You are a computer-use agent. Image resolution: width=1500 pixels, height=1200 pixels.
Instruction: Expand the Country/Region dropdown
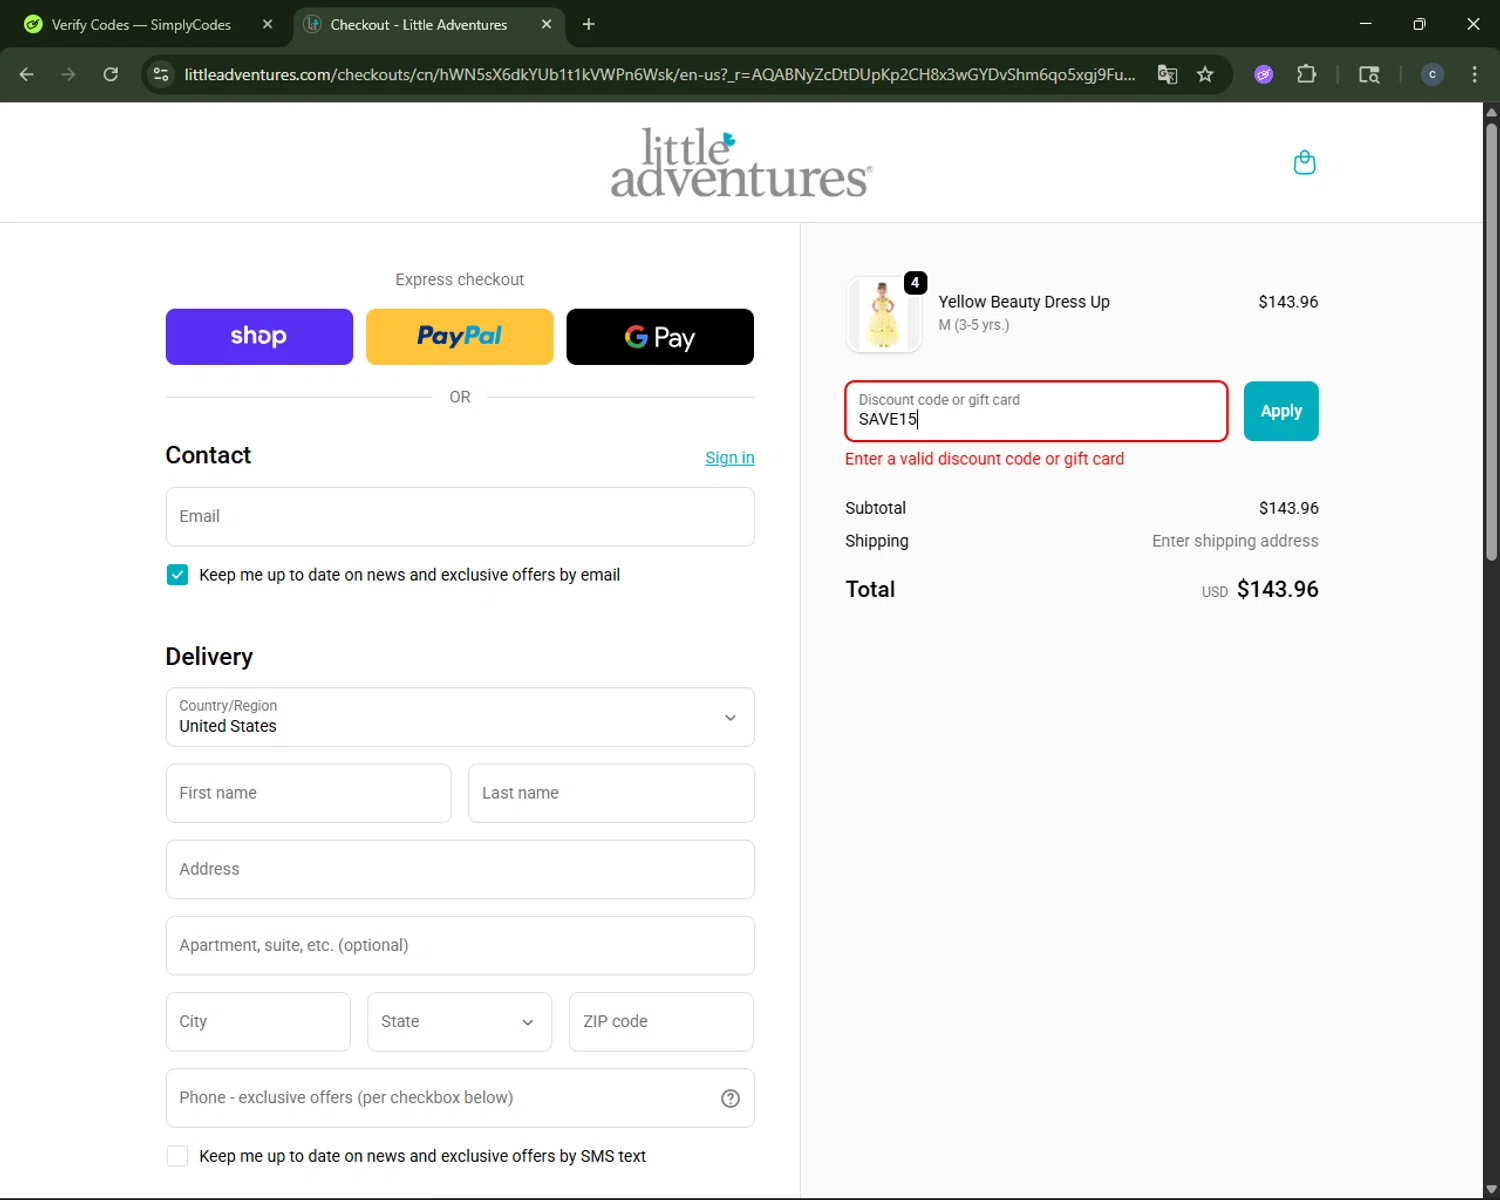[460, 717]
